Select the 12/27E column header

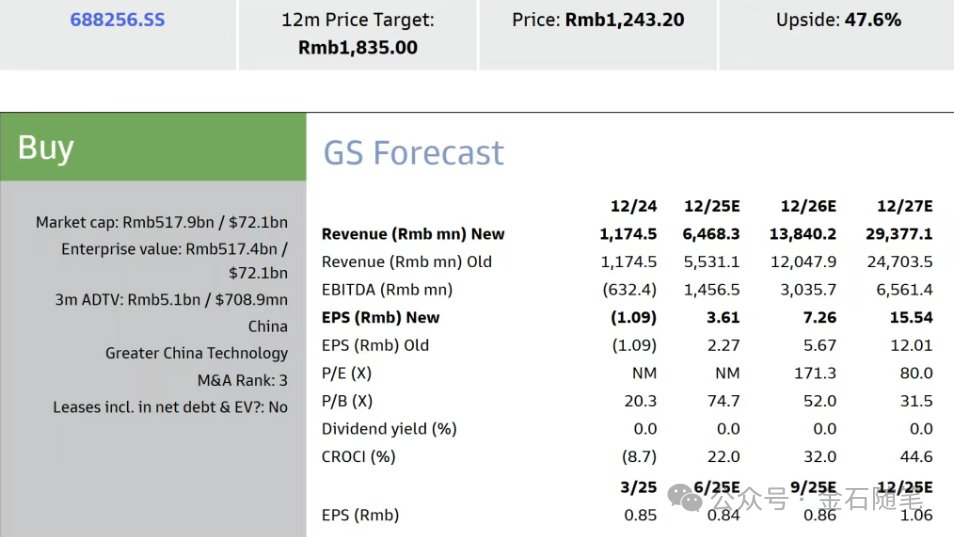(x=904, y=206)
